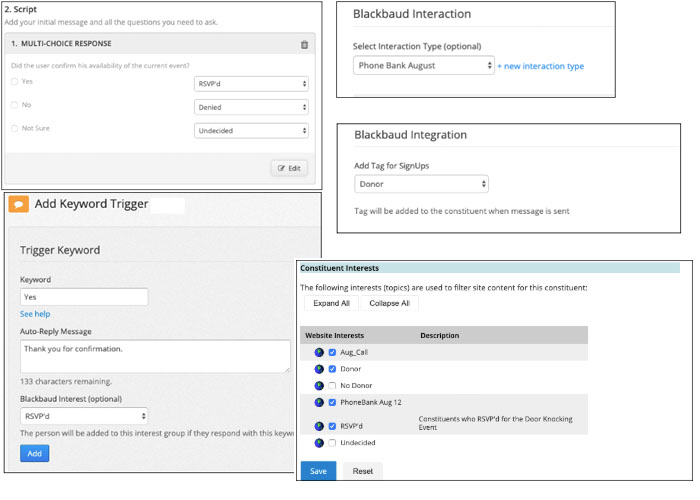This screenshot has width=700, height=500.
Task: Click Expand All in Constituent Interests
Action: pos(331,303)
